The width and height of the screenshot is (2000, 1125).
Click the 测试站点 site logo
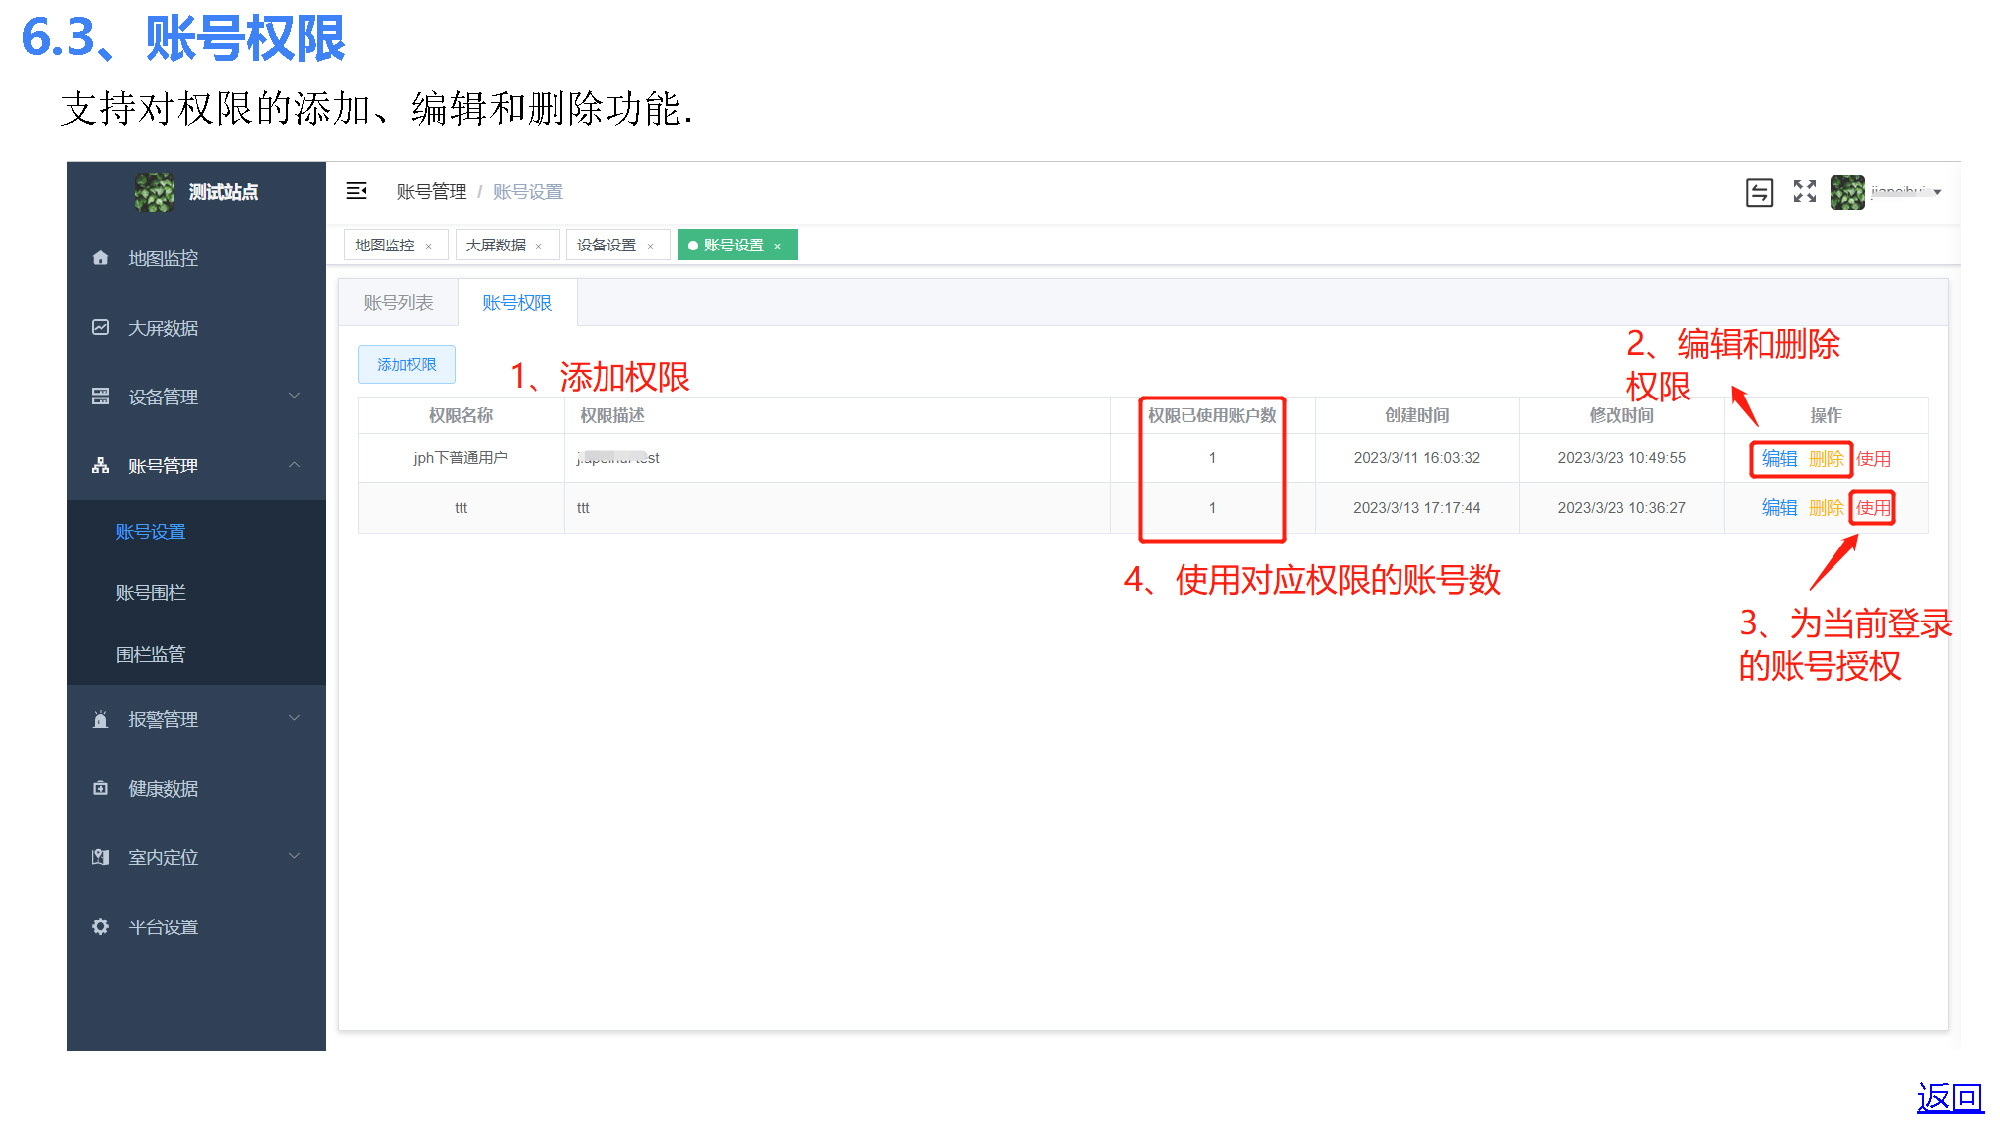pyautogui.click(x=154, y=192)
